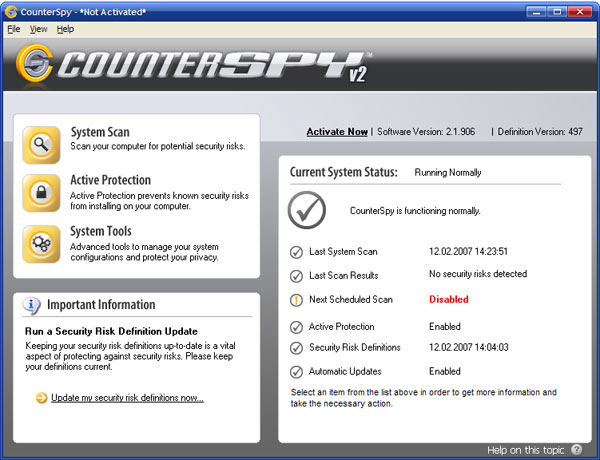The height and width of the screenshot is (460, 600).
Task: Click the Active Protection padlock icon
Action: [x=41, y=193]
